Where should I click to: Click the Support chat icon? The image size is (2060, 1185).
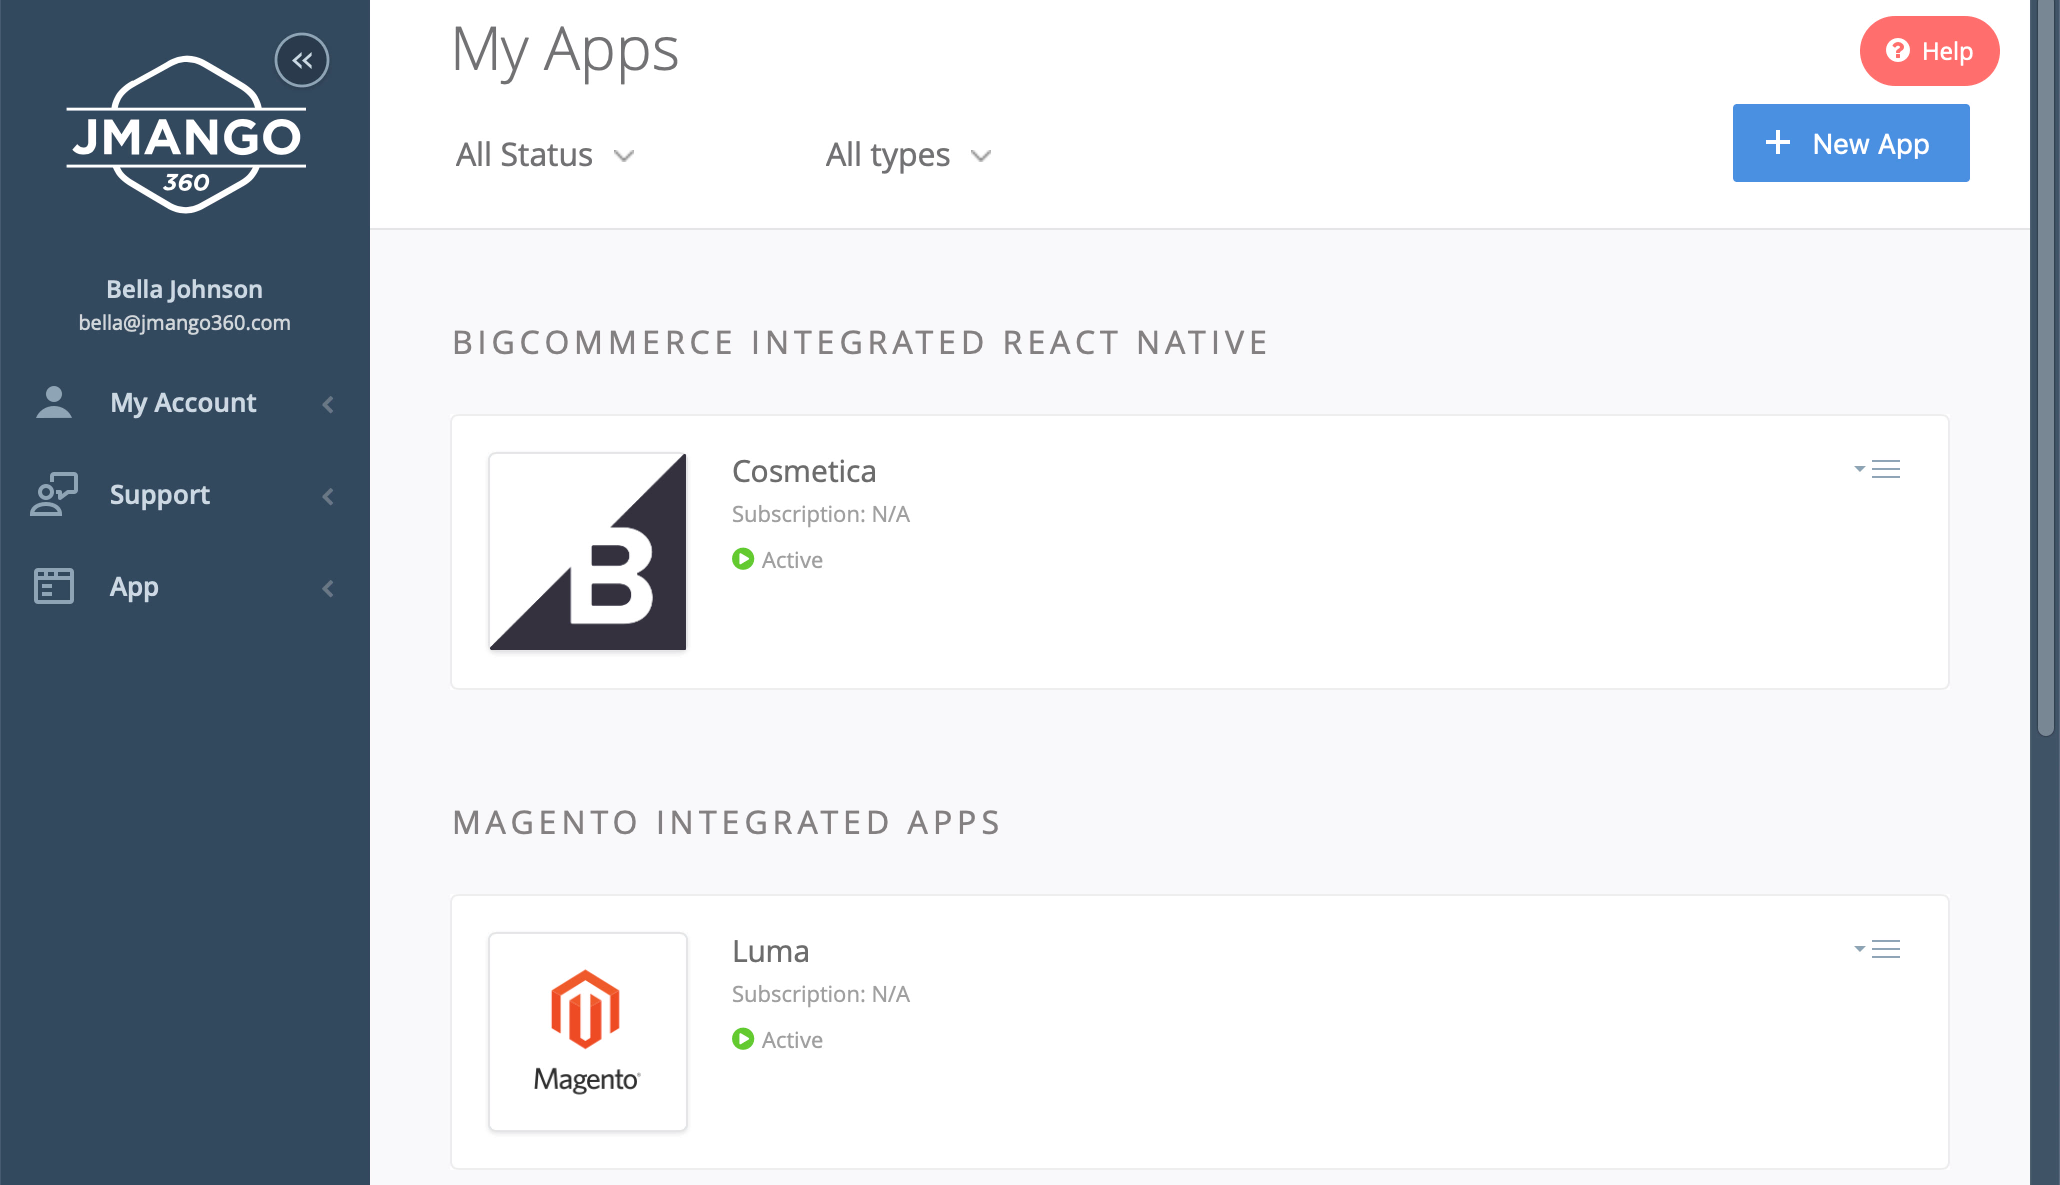pos(54,494)
